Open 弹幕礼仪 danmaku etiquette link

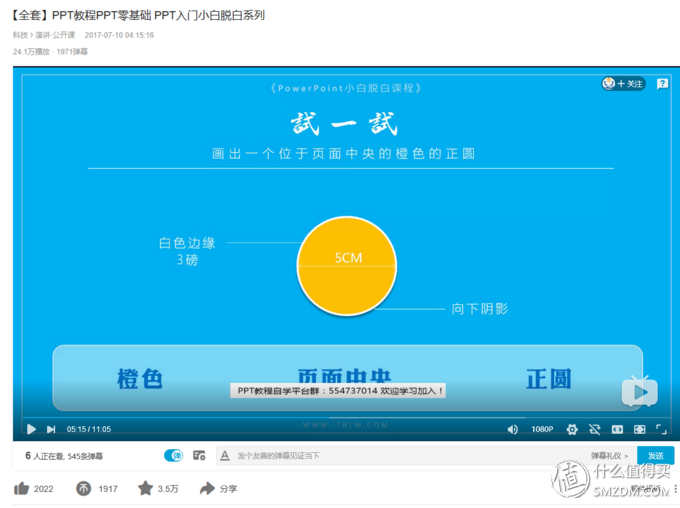[609, 456]
